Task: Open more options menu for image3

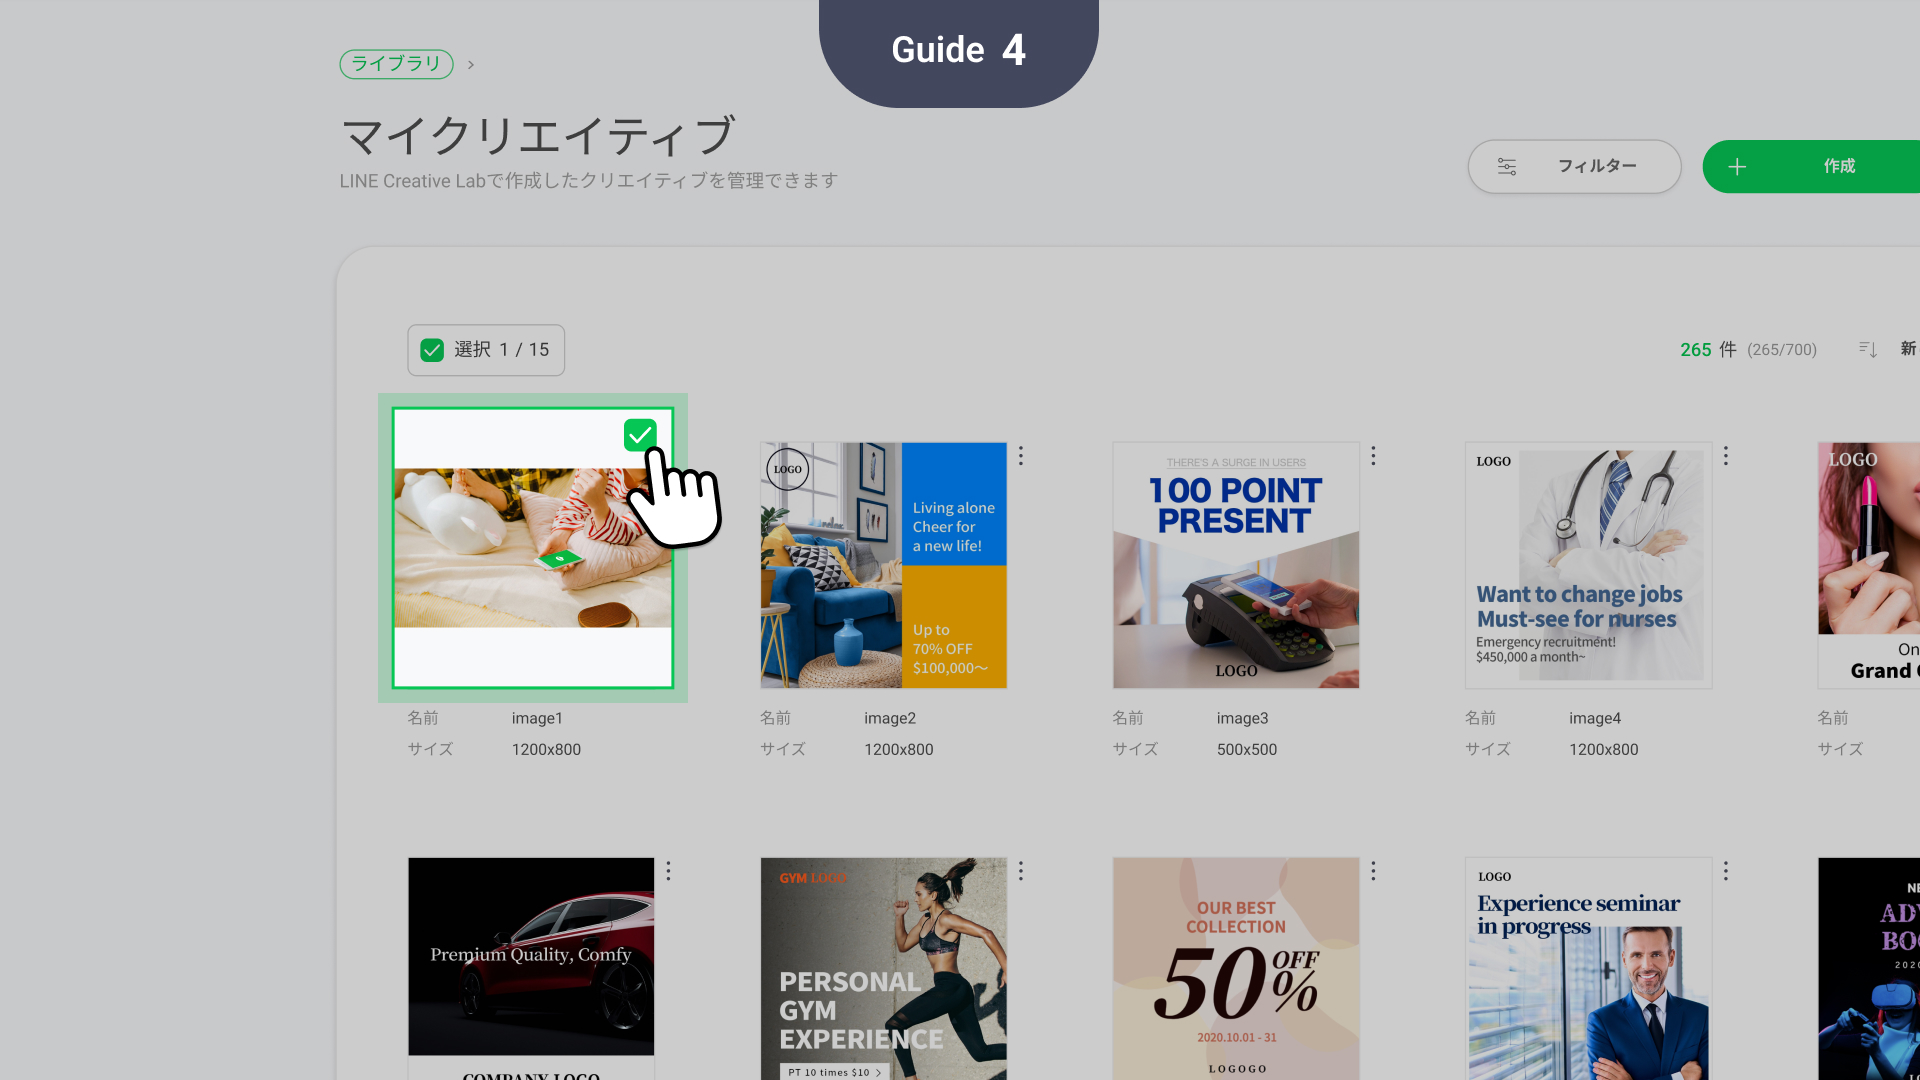Action: tap(1373, 456)
